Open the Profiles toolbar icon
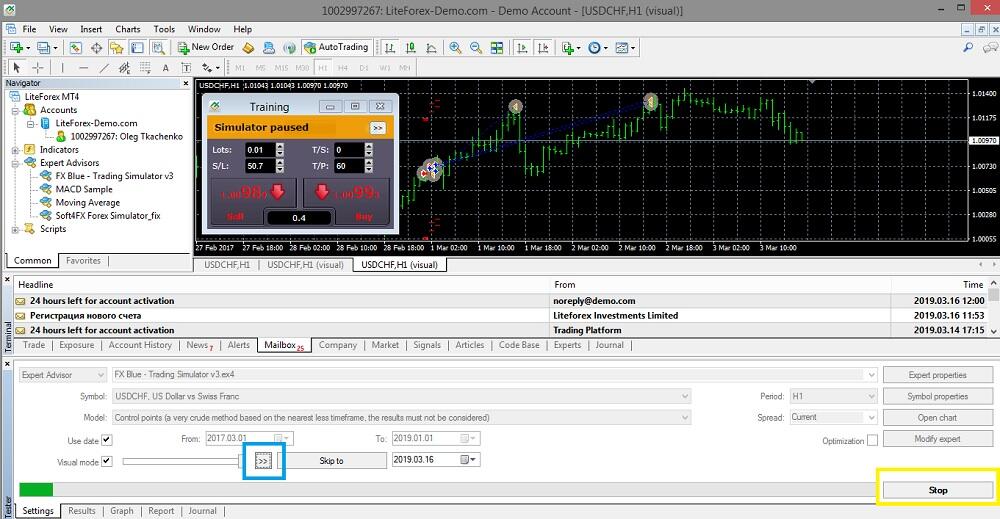This screenshot has height=519, width=1000. (43, 47)
